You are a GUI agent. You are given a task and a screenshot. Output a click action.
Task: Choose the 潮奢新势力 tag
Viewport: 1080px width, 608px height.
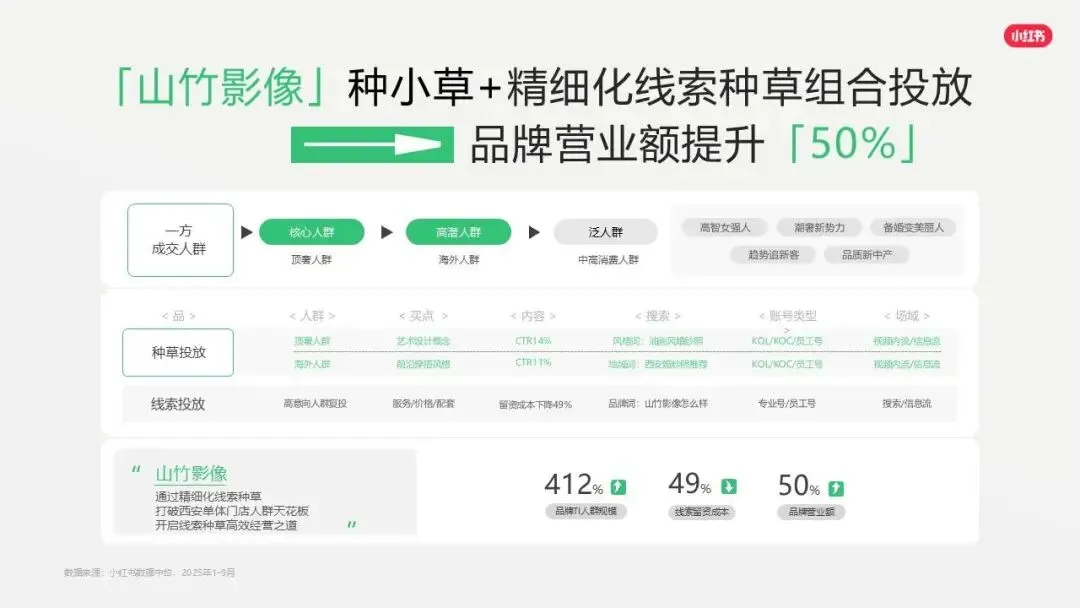coord(819,227)
